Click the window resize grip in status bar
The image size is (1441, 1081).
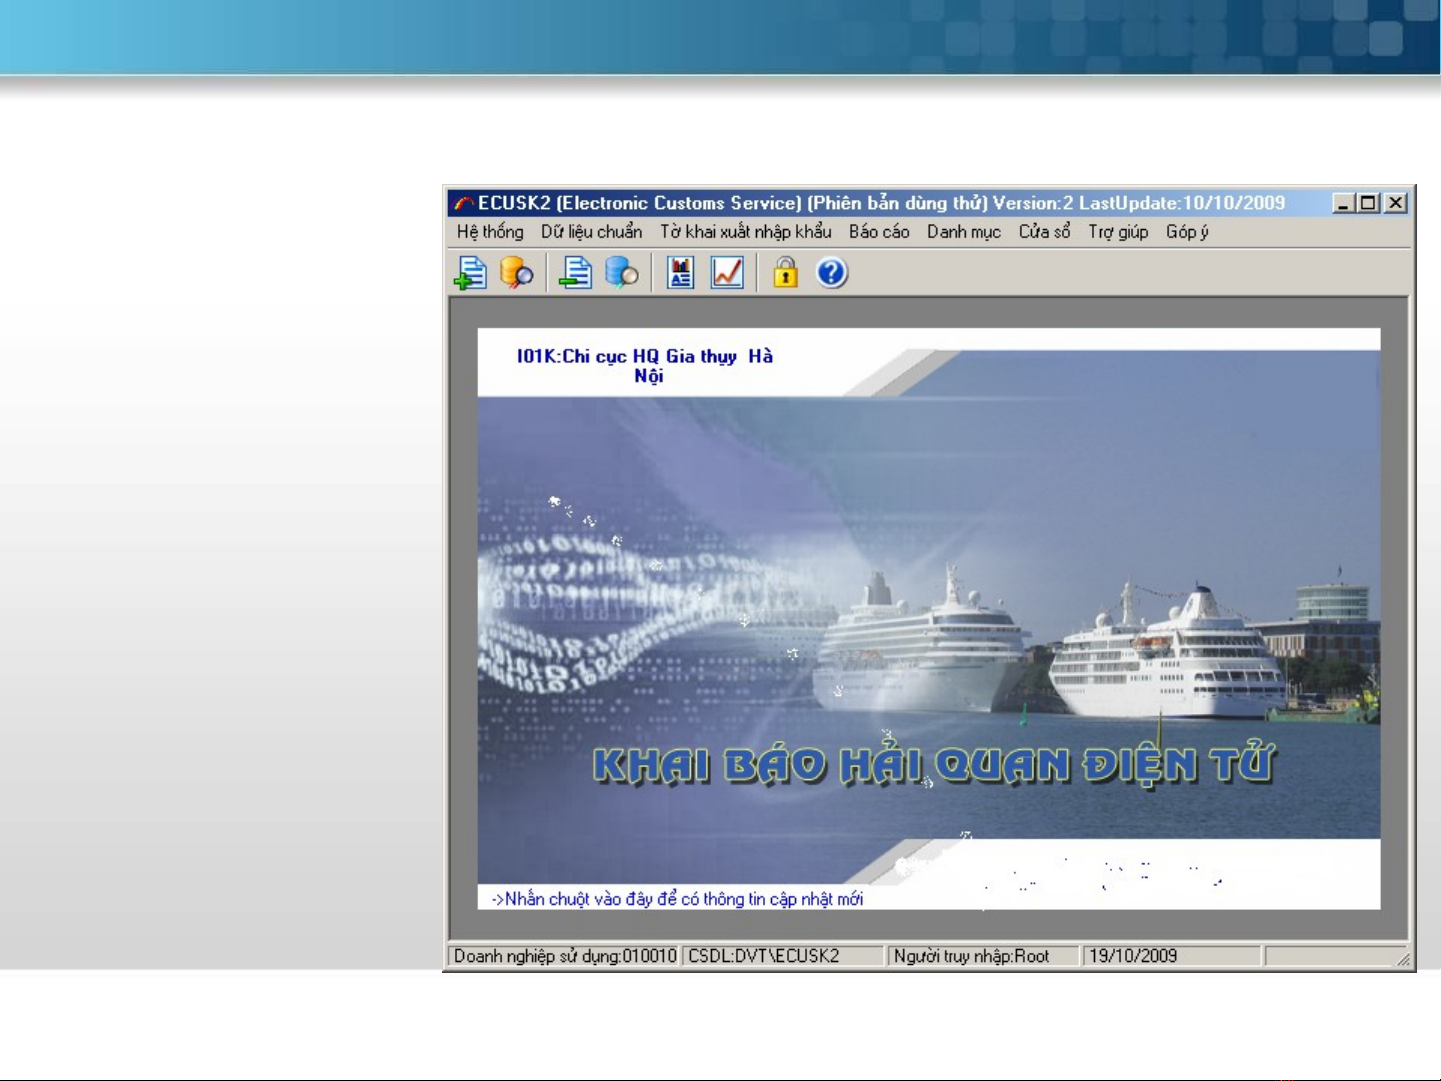point(1403,960)
